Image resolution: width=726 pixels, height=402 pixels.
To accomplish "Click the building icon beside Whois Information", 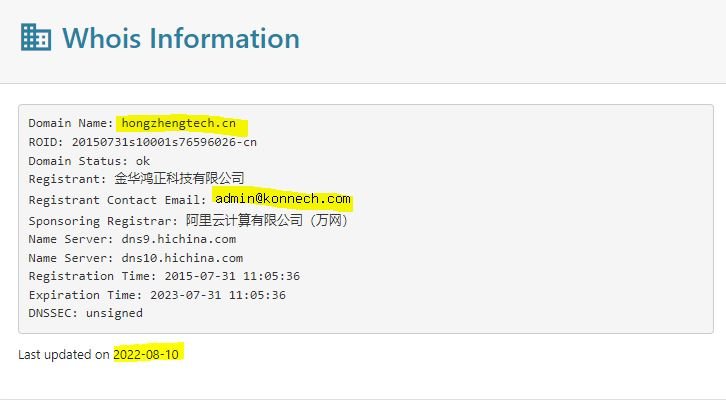I will pos(36,37).
